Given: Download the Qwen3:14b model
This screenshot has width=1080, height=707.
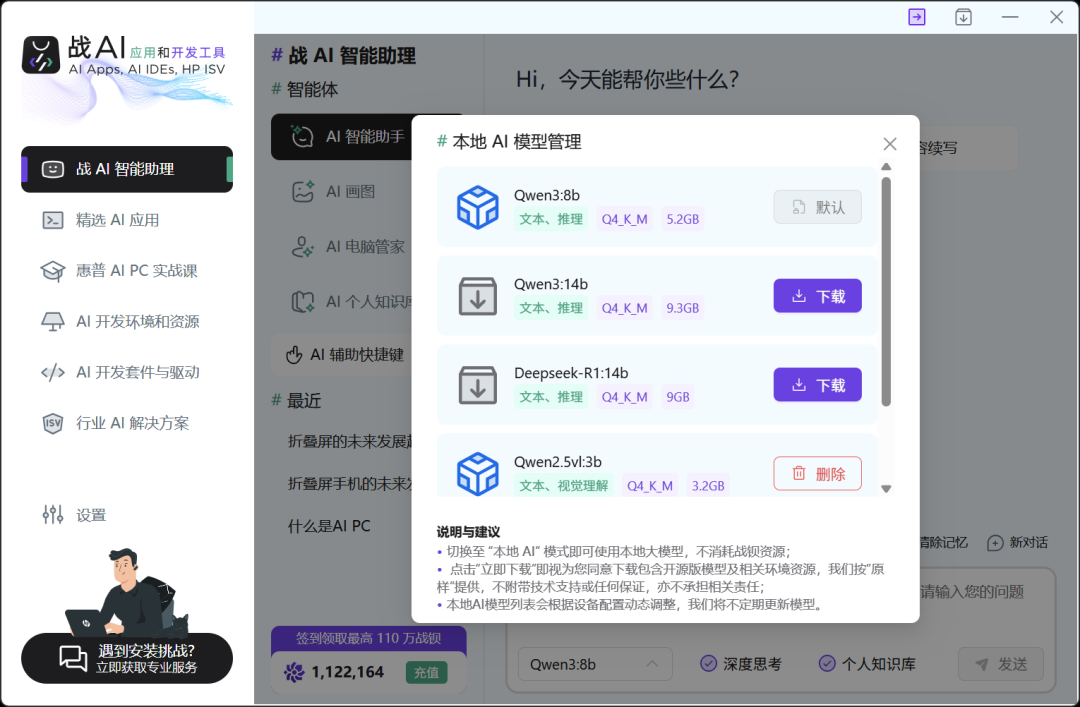Looking at the screenshot, I should pos(818,296).
